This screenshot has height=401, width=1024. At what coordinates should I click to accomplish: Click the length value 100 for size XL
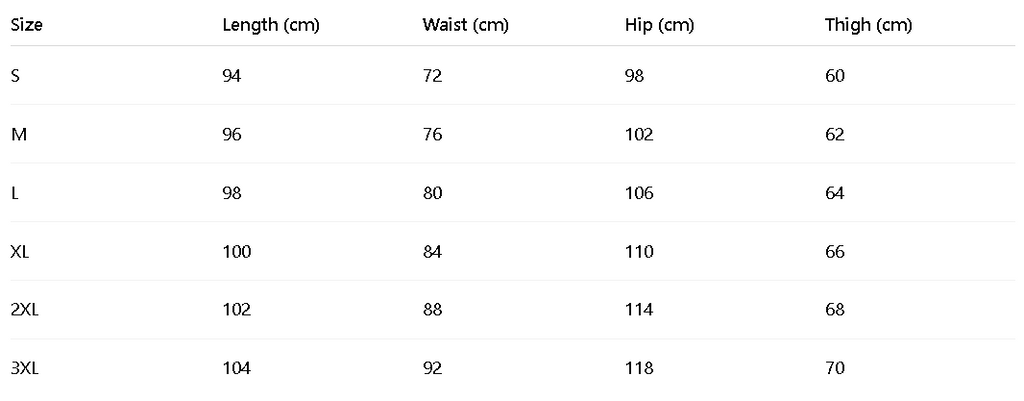coord(236,252)
